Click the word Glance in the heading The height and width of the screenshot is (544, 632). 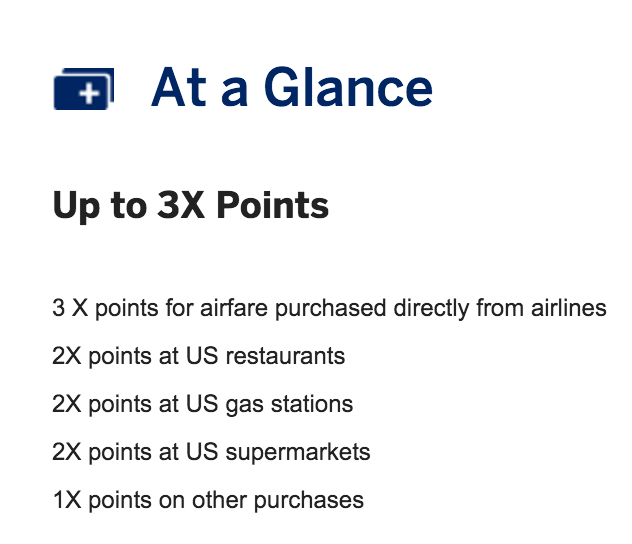349,87
